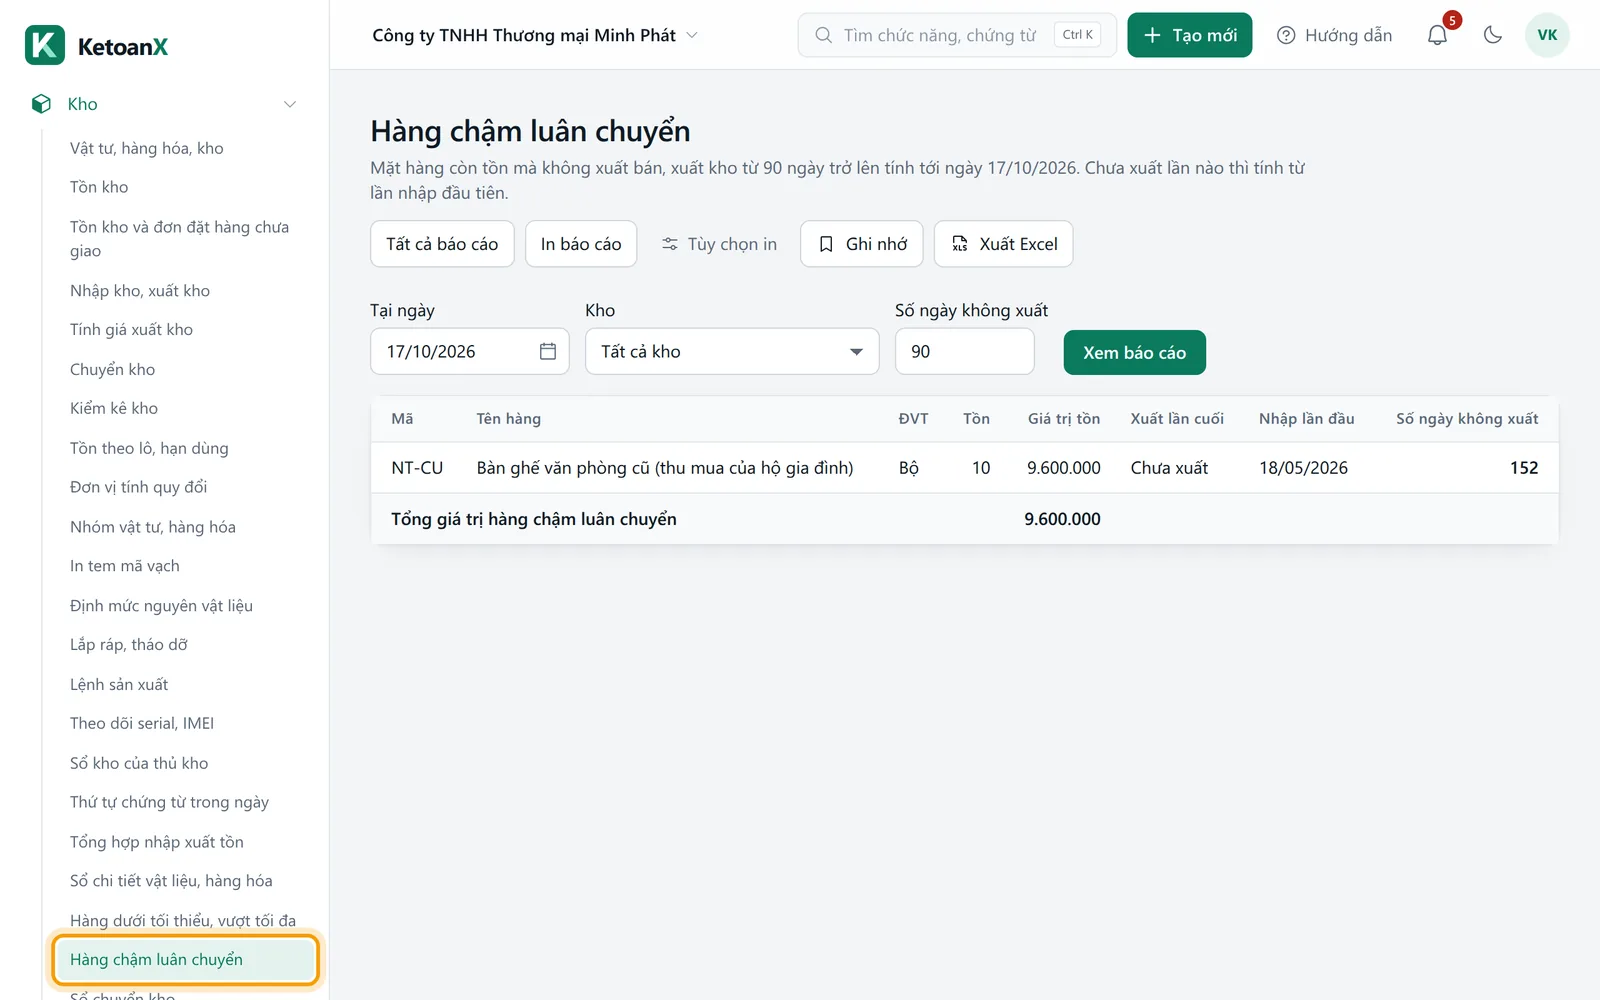
Task: Click the KetoanX logo icon
Action: pos(45,45)
